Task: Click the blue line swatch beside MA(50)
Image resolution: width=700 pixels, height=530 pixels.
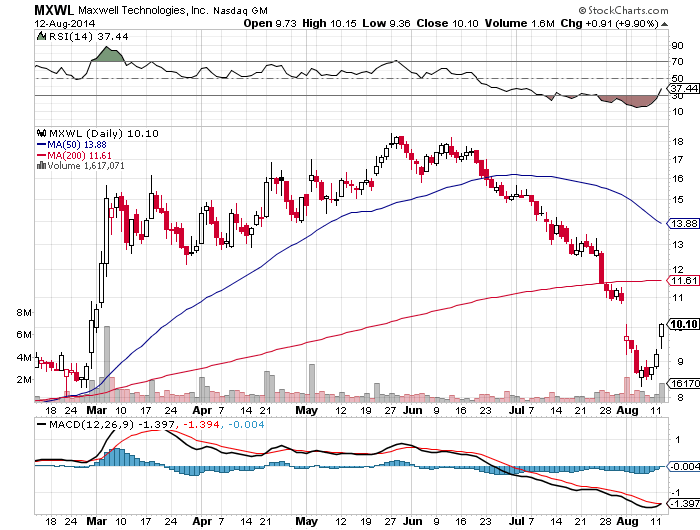Action: point(42,145)
